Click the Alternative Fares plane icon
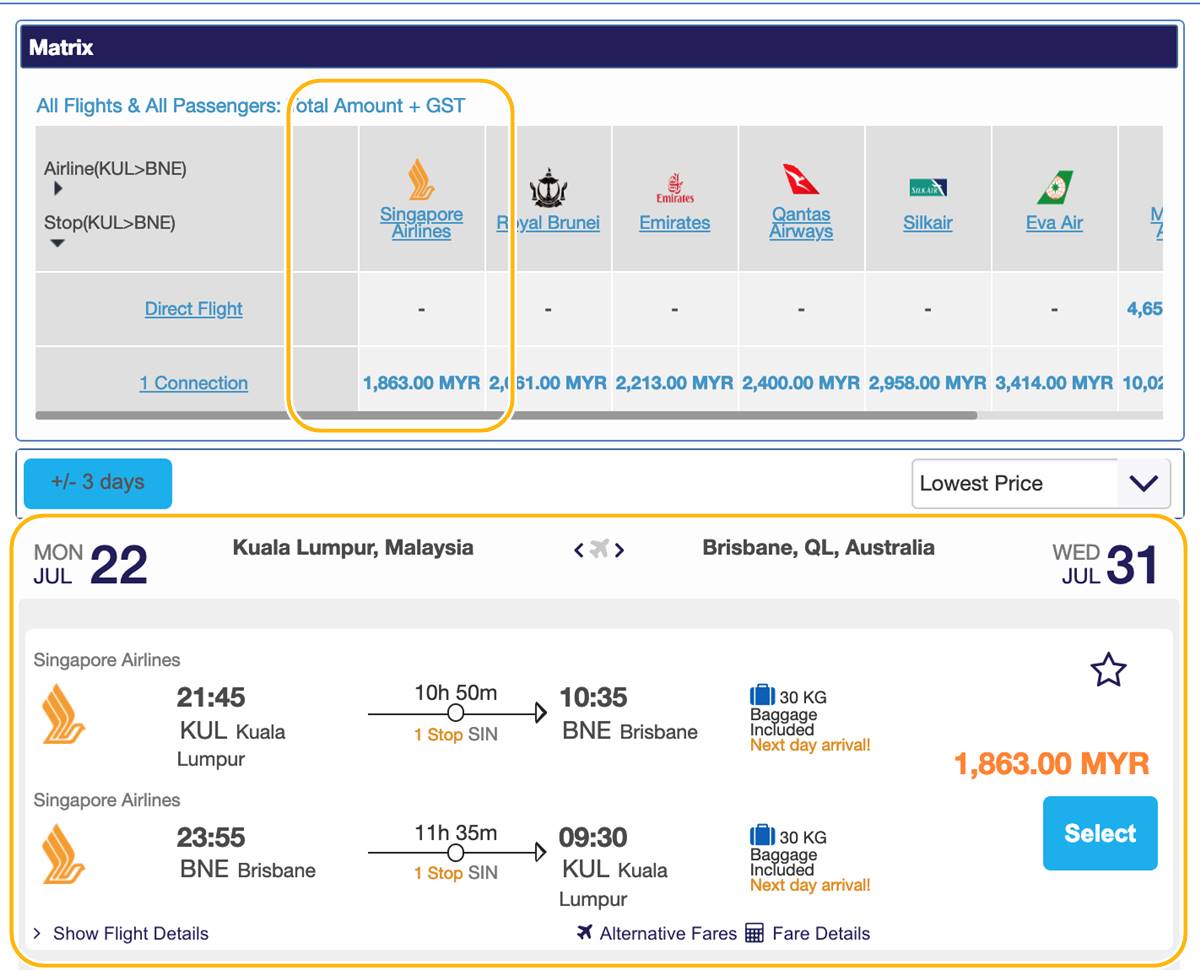The height and width of the screenshot is (970, 1200). tap(585, 932)
